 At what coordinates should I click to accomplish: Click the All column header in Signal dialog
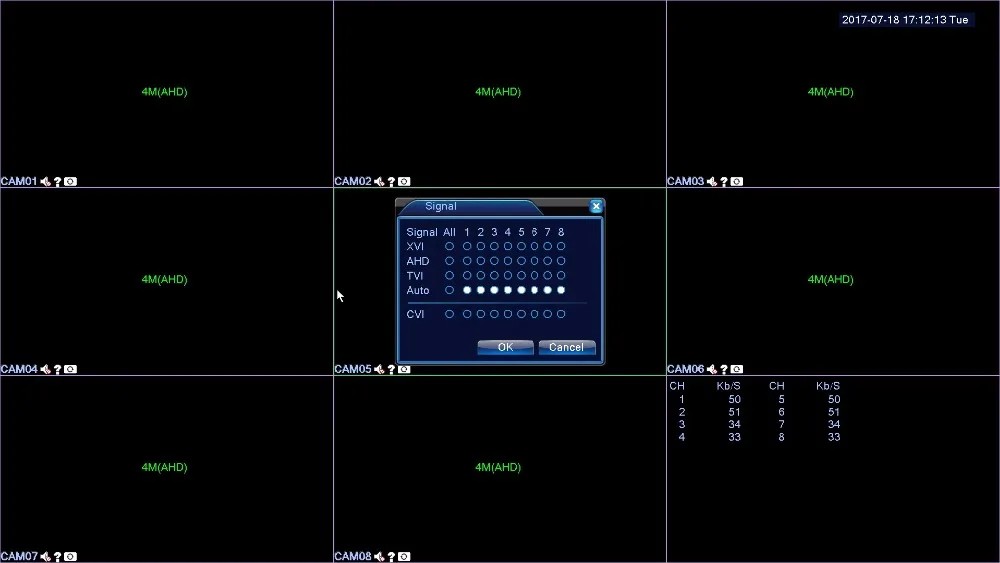click(x=450, y=232)
